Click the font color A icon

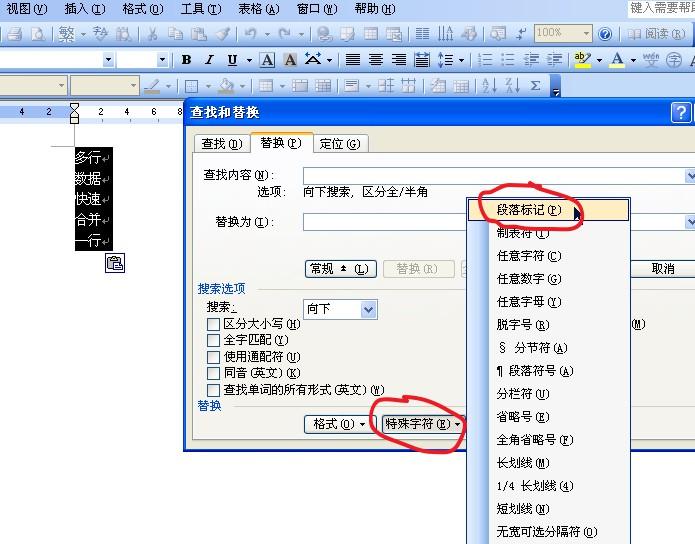617,59
